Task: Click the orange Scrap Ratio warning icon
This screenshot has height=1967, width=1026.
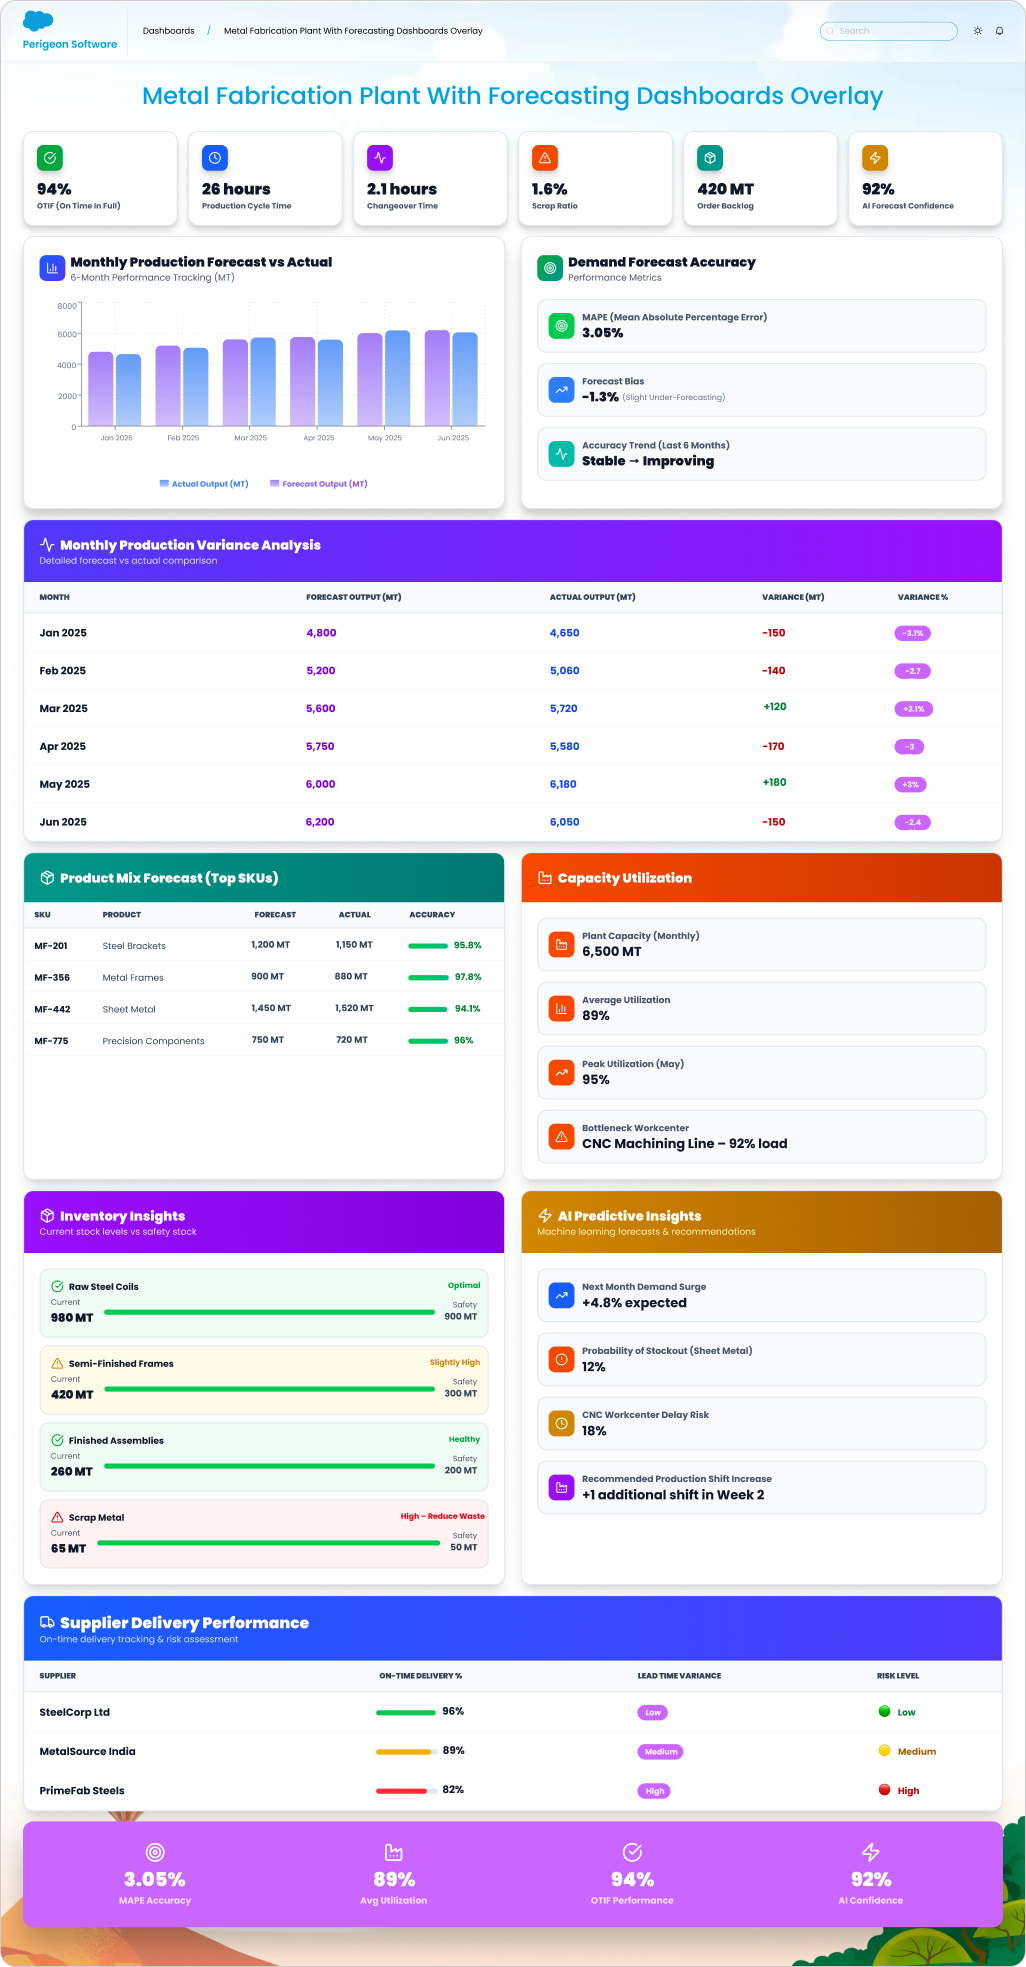Action: point(545,158)
